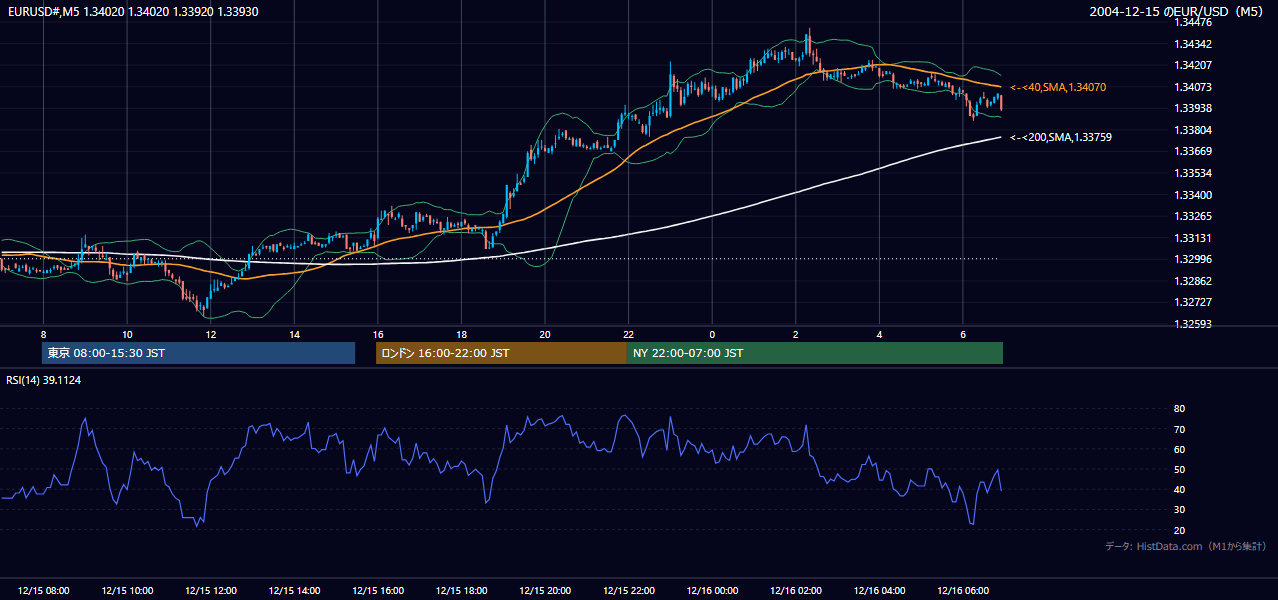The width and height of the screenshot is (1278, 600).
Task: Click hour tick 14 under the price chart
Action: pos(294,334)
